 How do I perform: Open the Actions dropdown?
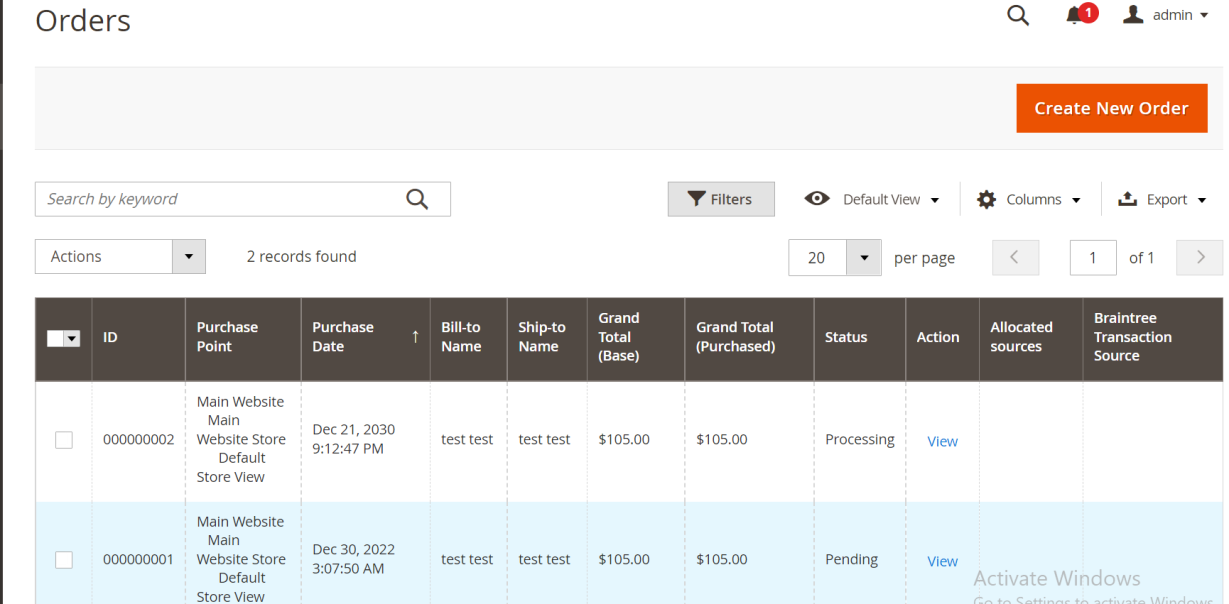(120, 257)
